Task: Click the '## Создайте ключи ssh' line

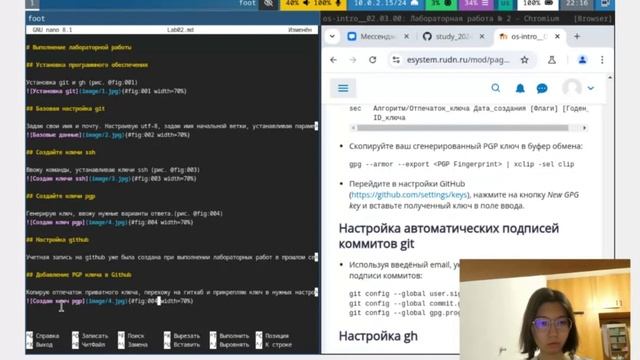Action: click(60, 152)
